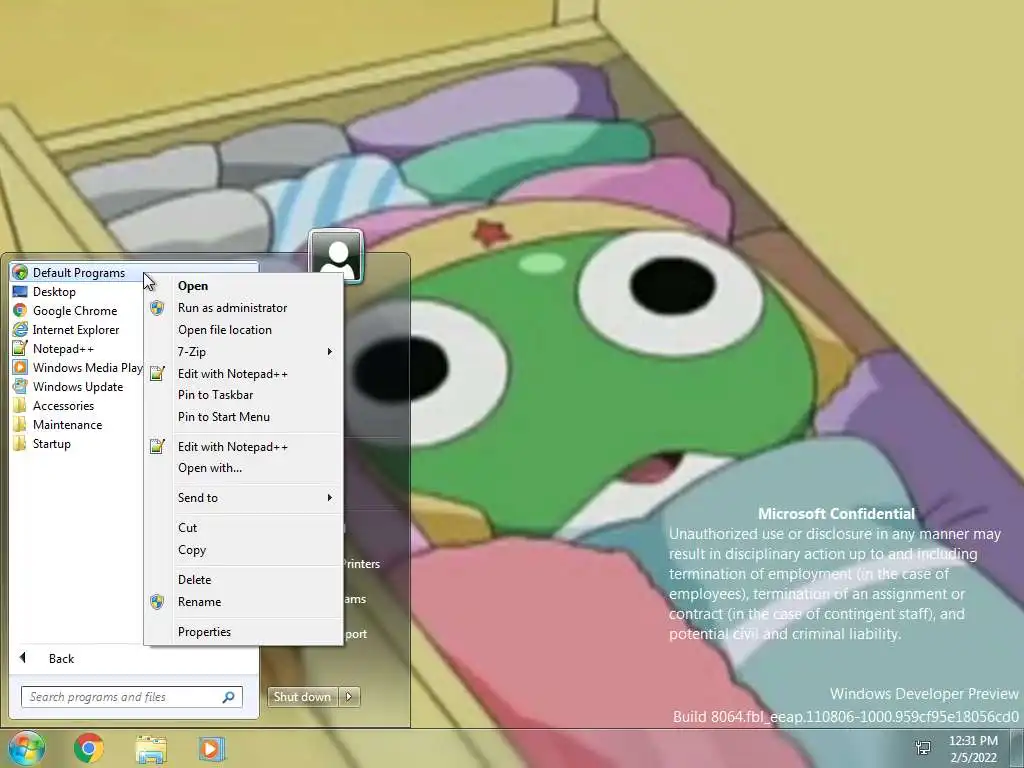
Task: Click the Windows Update icon in list
Action: coord(20,386)
